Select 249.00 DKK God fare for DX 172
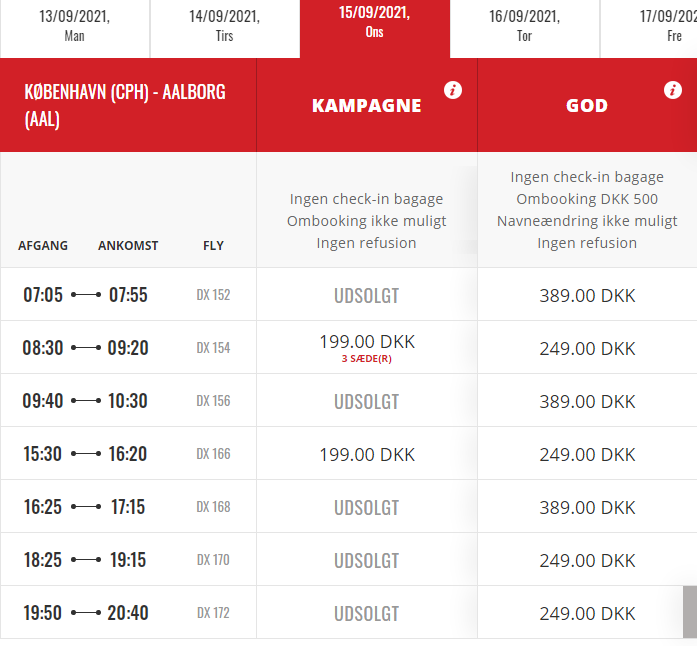 (587, 613)
